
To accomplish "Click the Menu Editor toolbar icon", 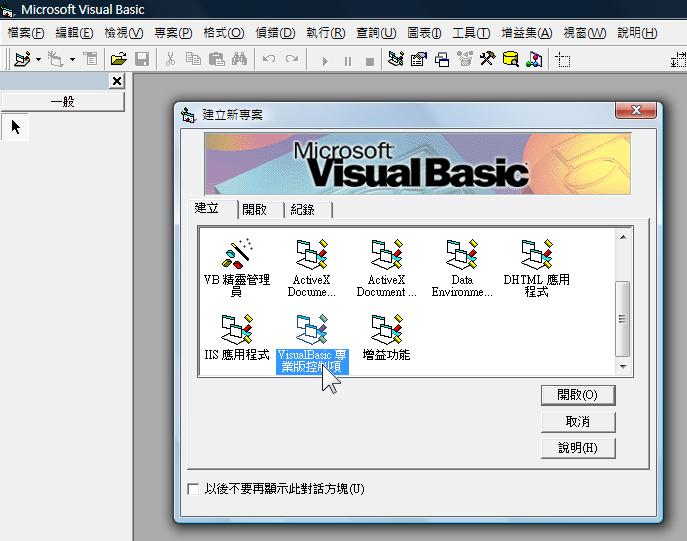I will pyautogui.click(x=91, y=59).
